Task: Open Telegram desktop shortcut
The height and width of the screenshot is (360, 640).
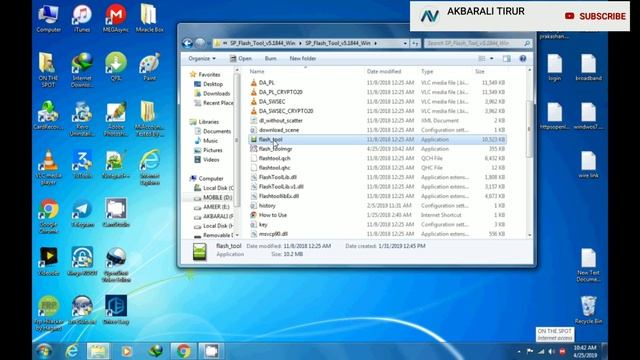Action: [x=82, y=213]
